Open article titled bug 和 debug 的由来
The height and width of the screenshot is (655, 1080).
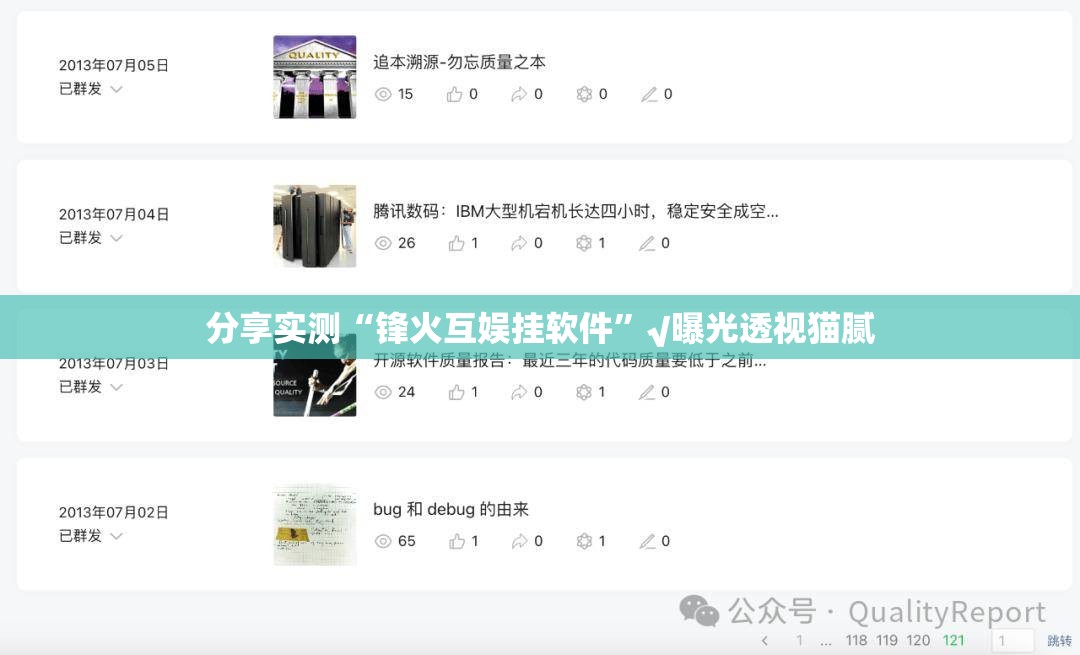point(450,509)
